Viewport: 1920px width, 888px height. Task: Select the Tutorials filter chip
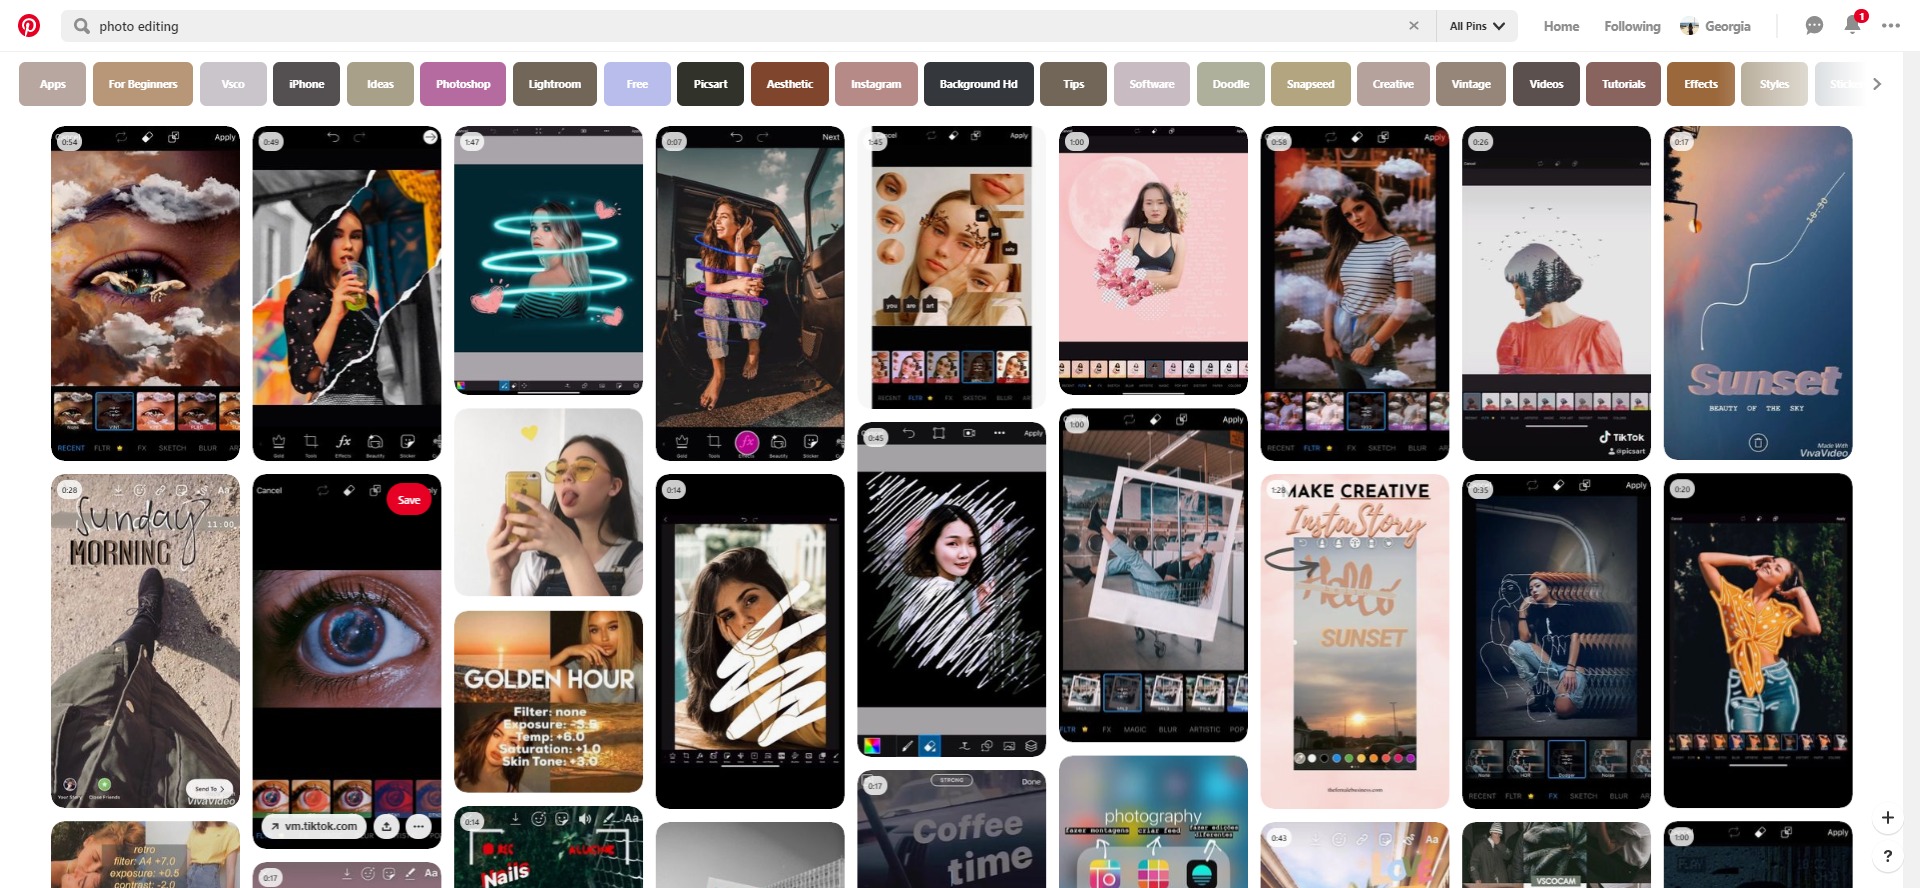1624,84
